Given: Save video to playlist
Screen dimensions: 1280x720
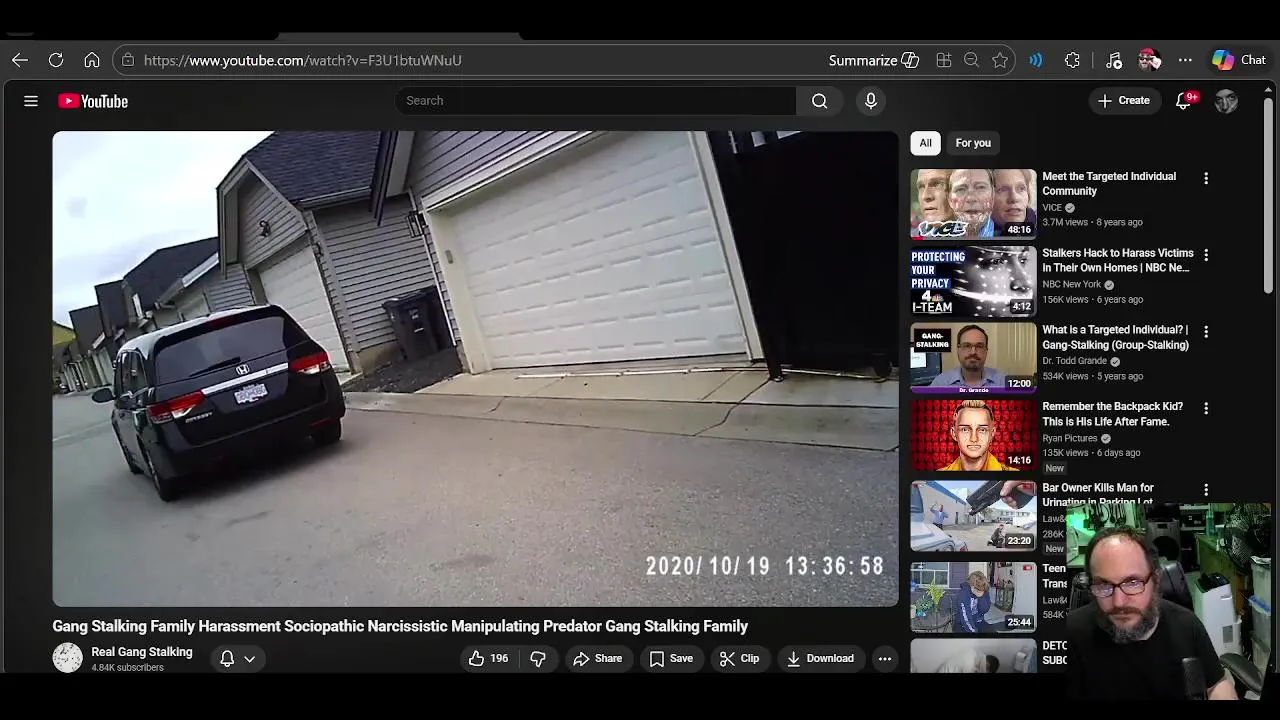Looking at the screenshot, I should click(671, 658).
